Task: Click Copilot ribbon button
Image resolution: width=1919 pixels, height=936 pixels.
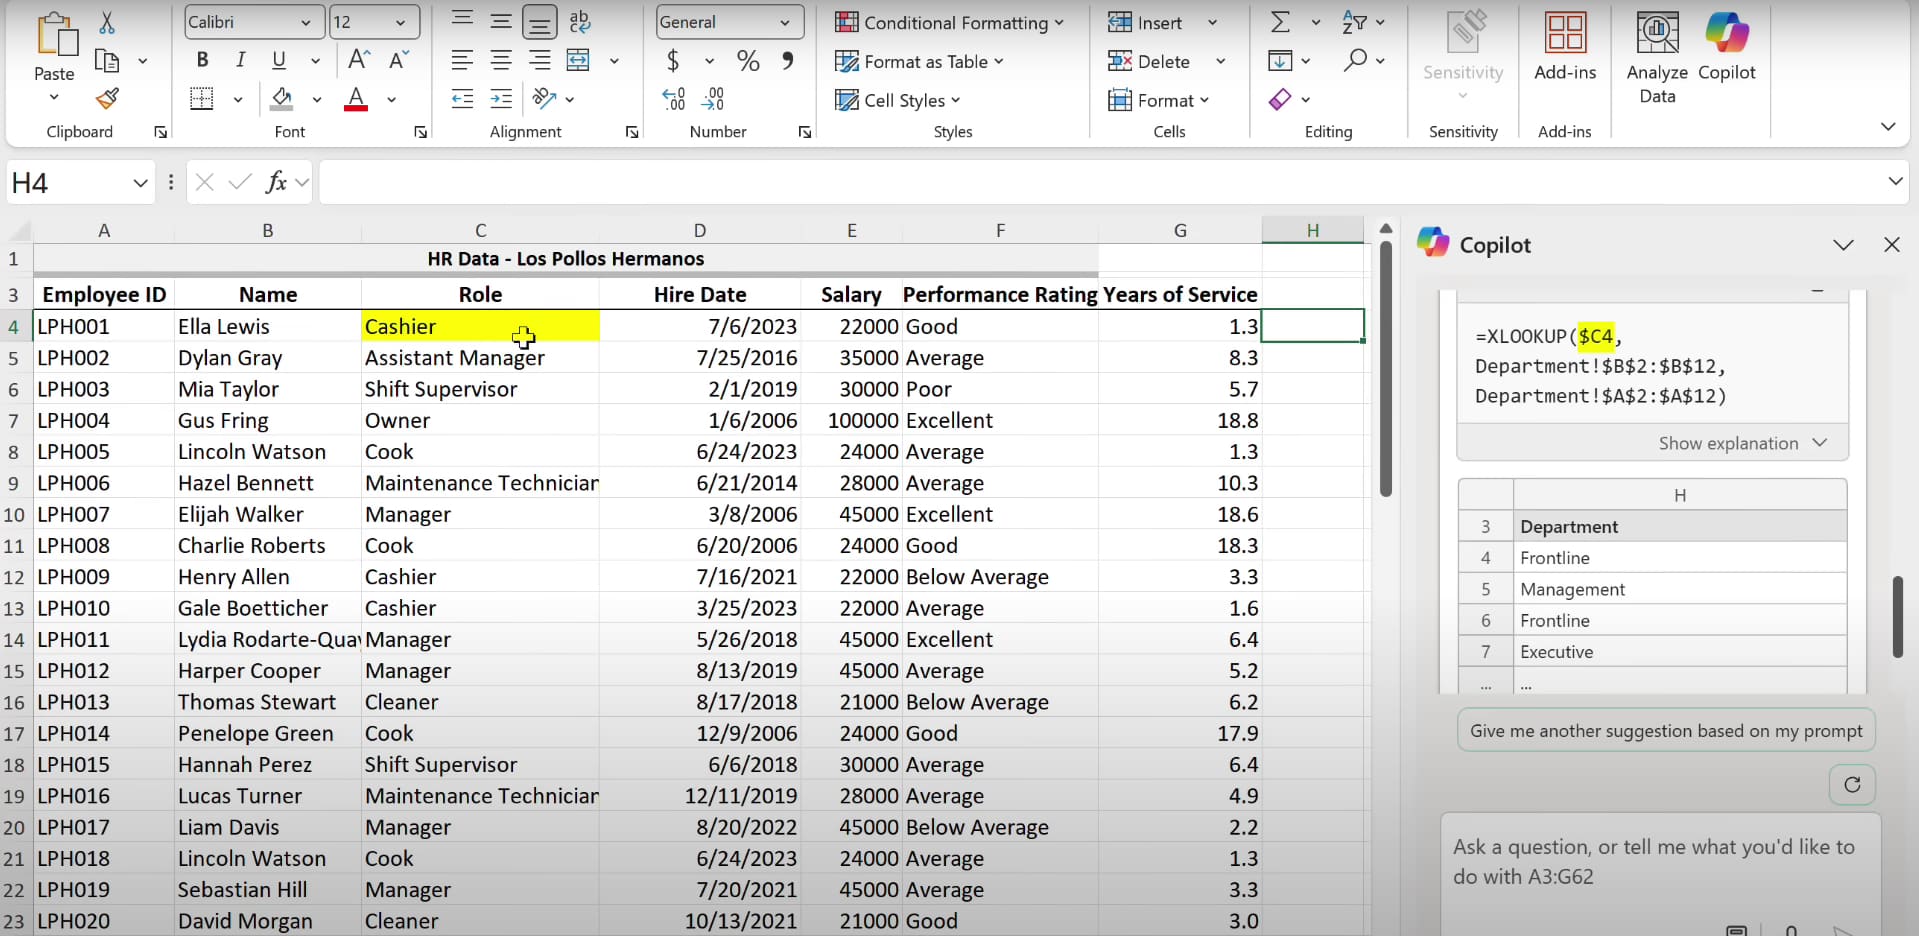Action: tap(1727, 47)
